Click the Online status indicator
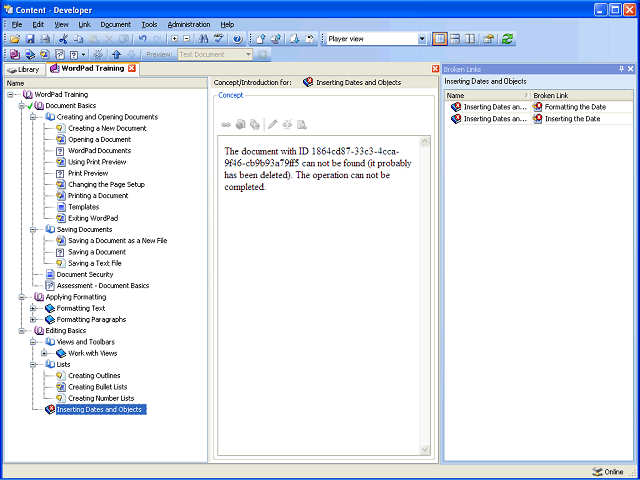 coord(608,472)
